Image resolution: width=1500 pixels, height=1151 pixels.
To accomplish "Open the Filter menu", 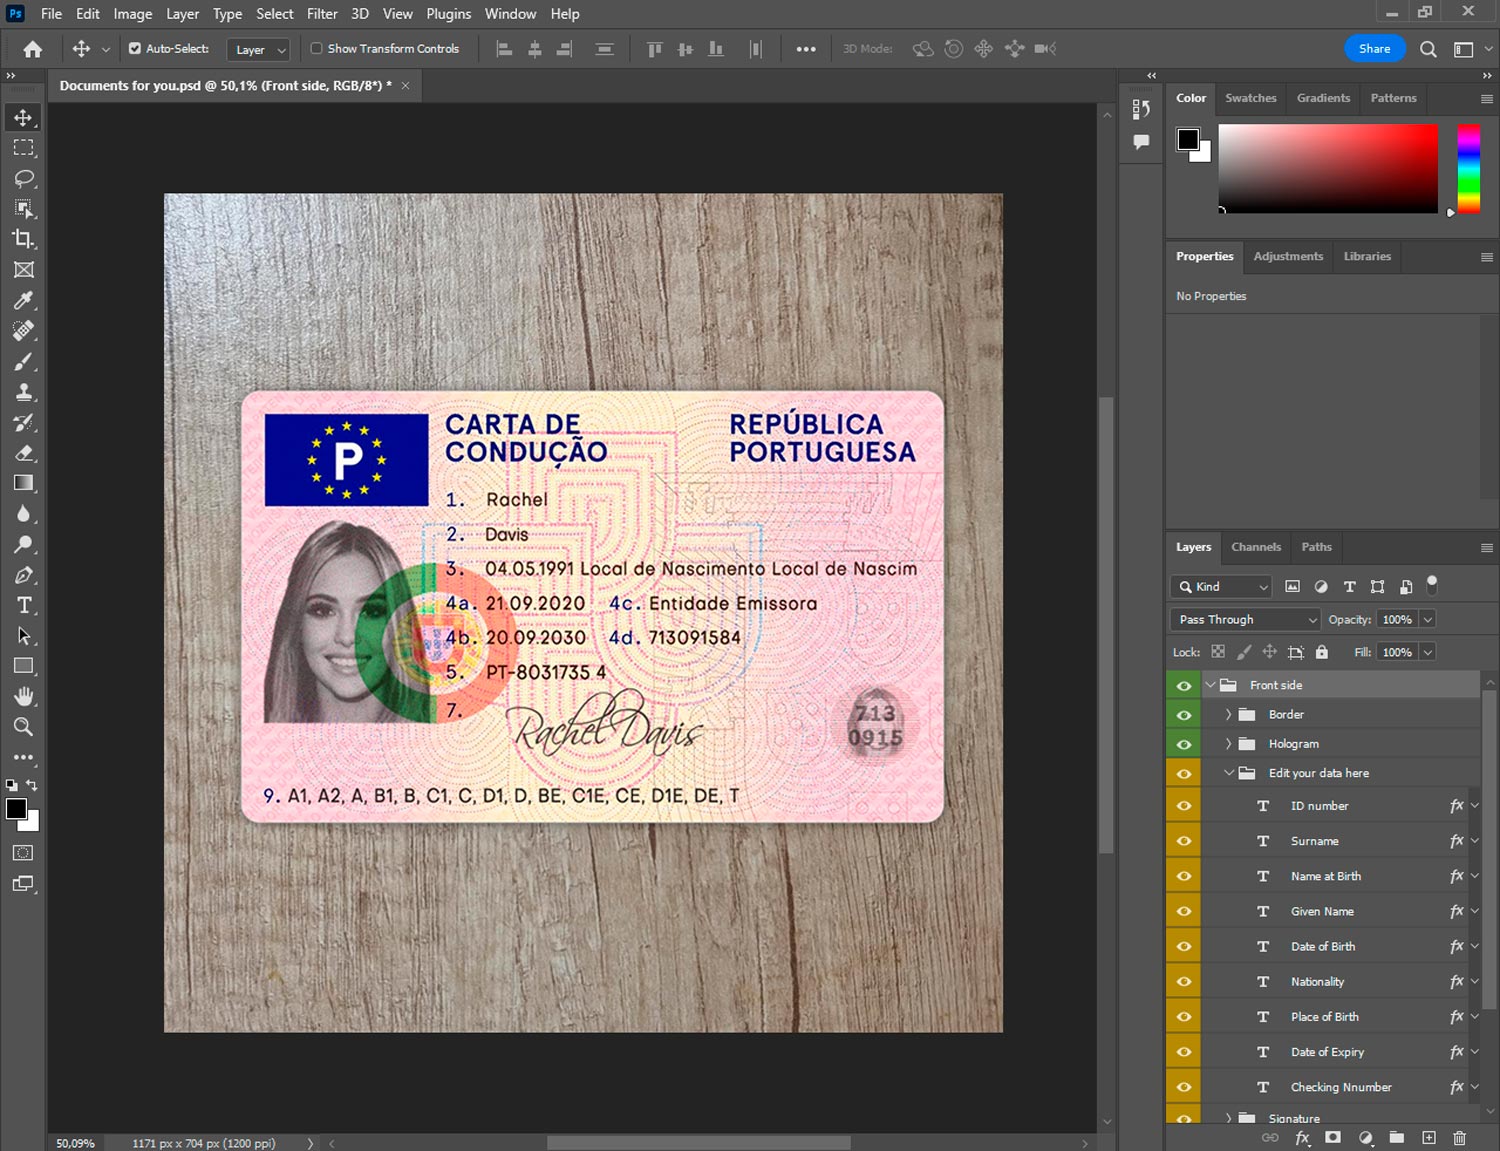I will (322, 14).
